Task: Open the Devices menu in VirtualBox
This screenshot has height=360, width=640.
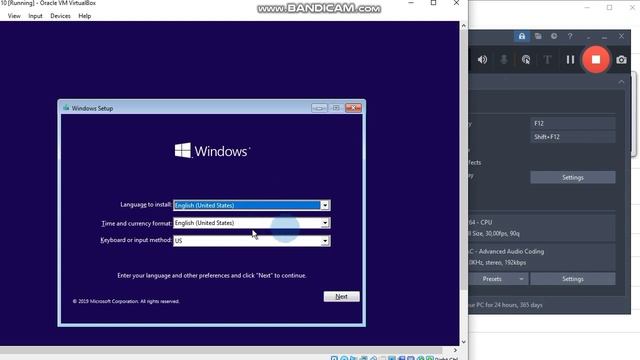Action: (60, 16)
